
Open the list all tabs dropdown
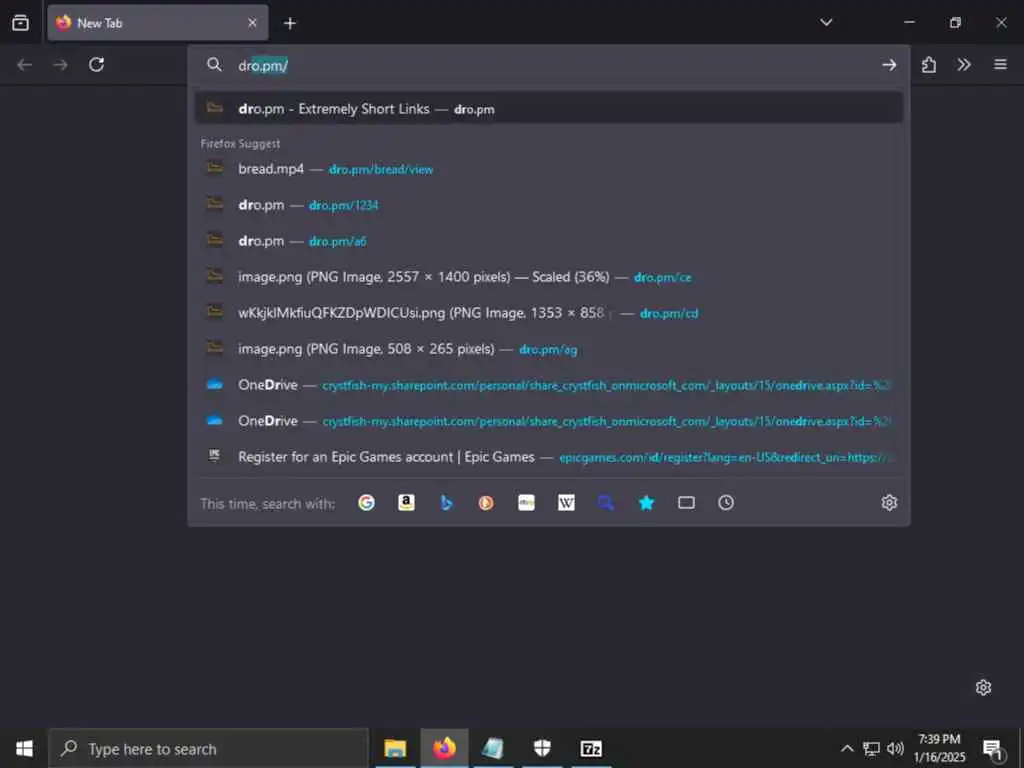(826, 22)
